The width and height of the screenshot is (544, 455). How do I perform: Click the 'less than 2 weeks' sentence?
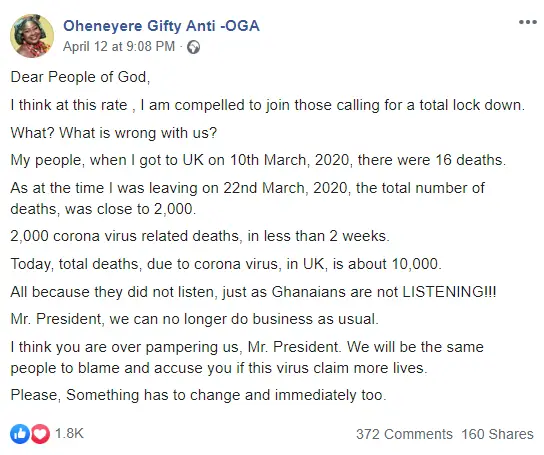coord(200,236)
